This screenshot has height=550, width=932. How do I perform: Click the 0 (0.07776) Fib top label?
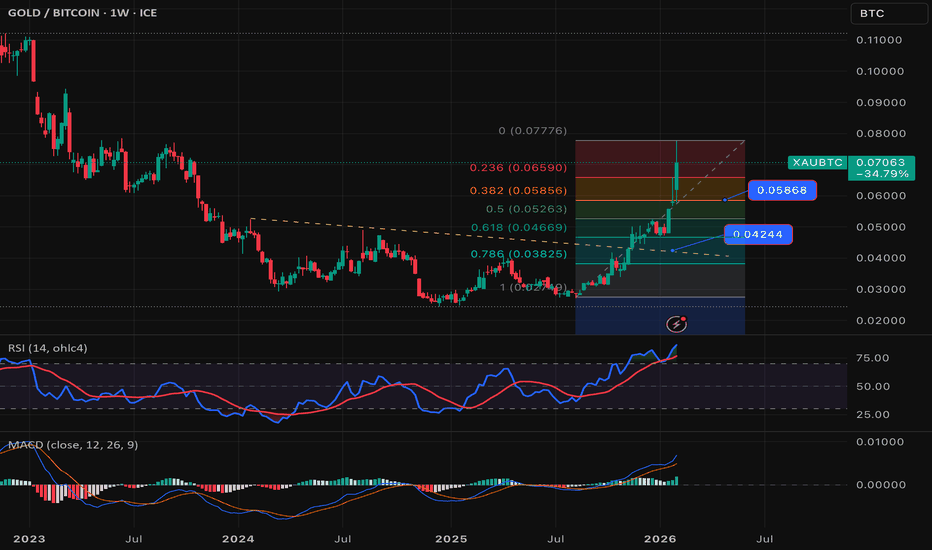click(x=533, y=131)
